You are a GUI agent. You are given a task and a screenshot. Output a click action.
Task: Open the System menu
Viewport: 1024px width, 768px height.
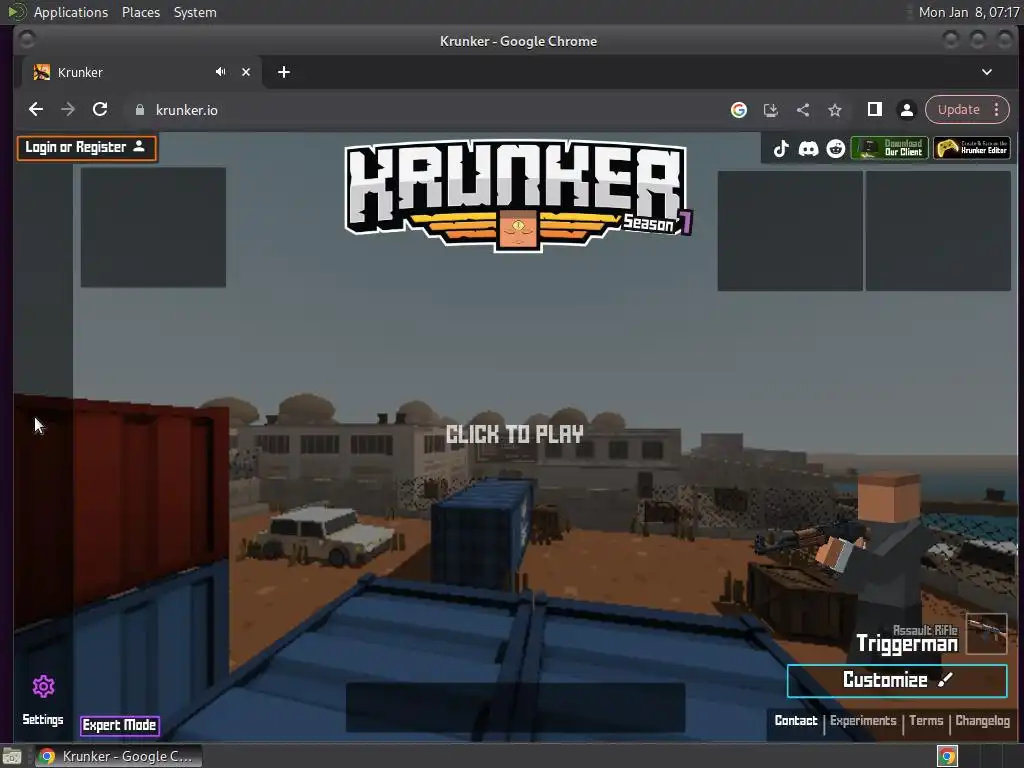coord(195,12)
